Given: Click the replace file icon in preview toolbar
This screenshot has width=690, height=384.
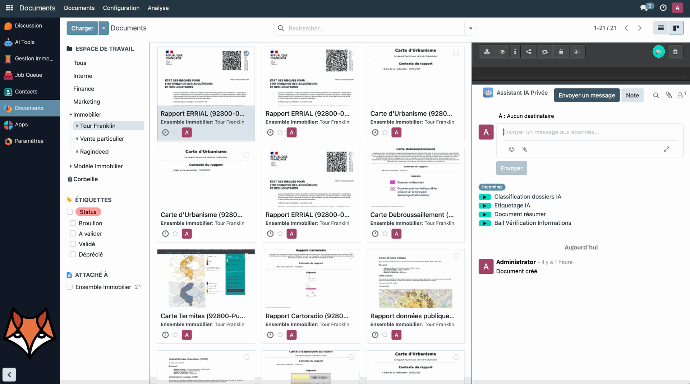Looking at the screenshot, I should point(545,51).
